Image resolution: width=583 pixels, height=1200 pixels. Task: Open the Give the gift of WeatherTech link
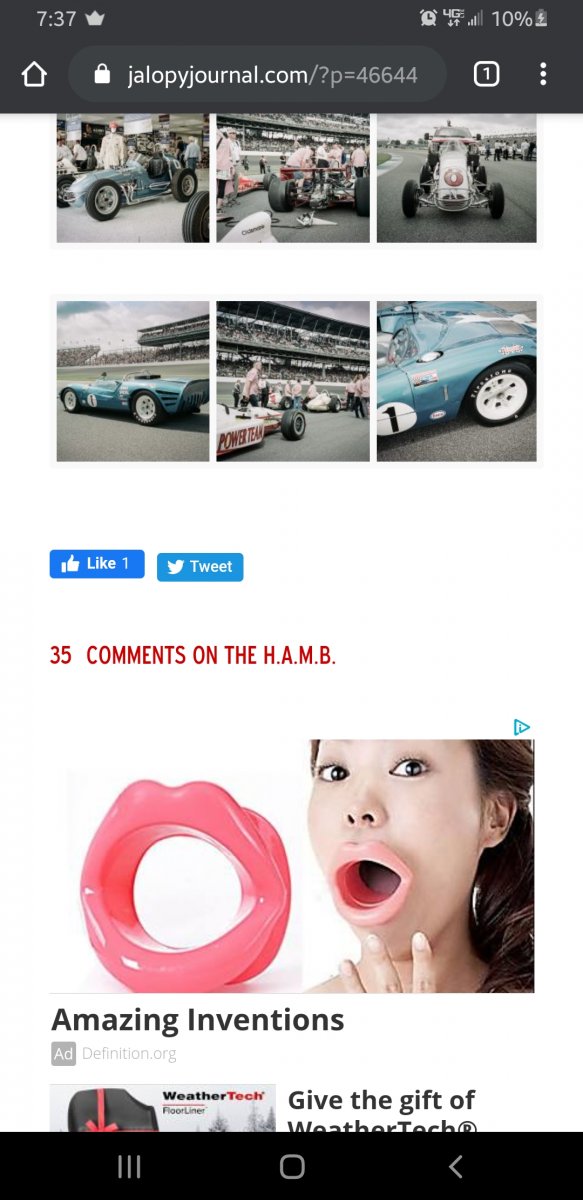(x=382, y=1110)
